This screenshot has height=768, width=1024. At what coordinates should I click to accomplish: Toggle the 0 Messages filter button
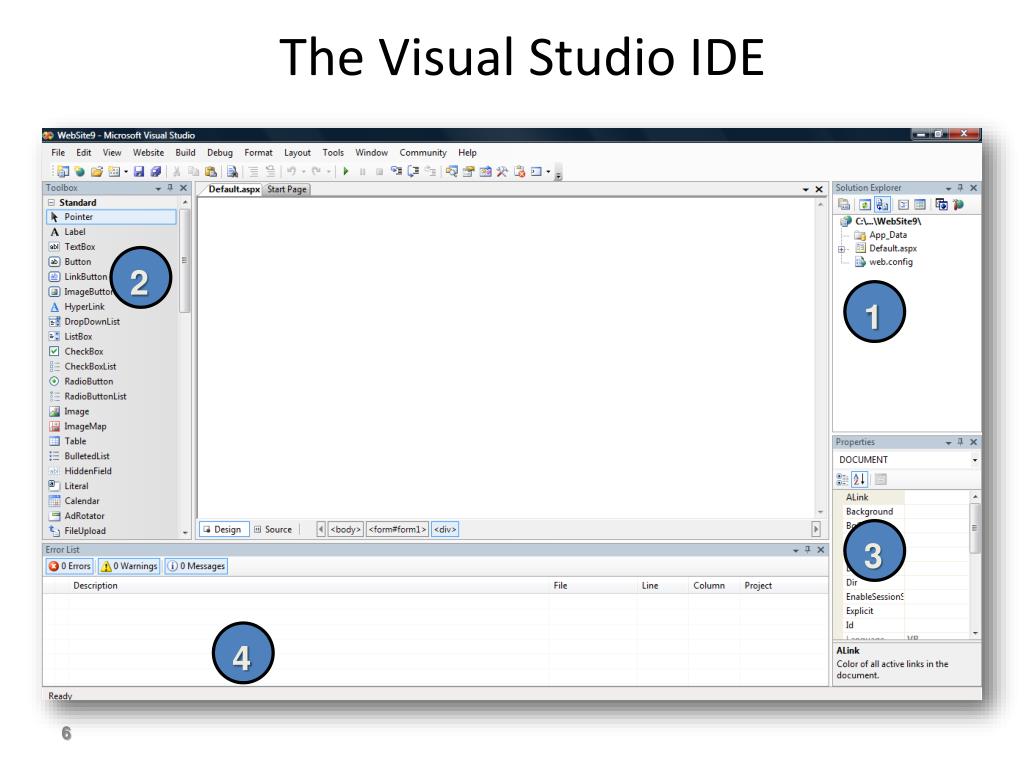click(196, 566)
